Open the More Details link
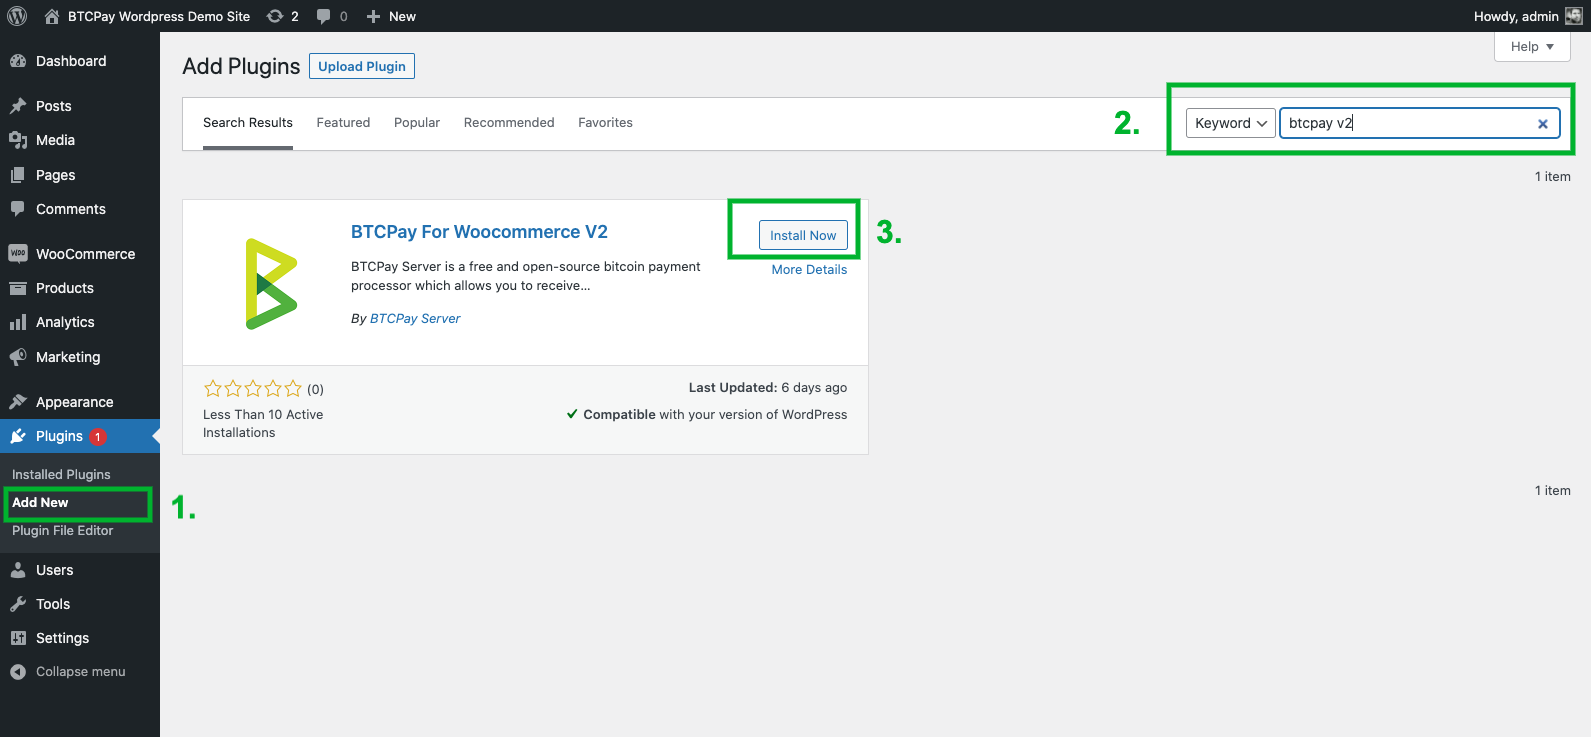This screenshot has width=1591, height=737. 809,270
